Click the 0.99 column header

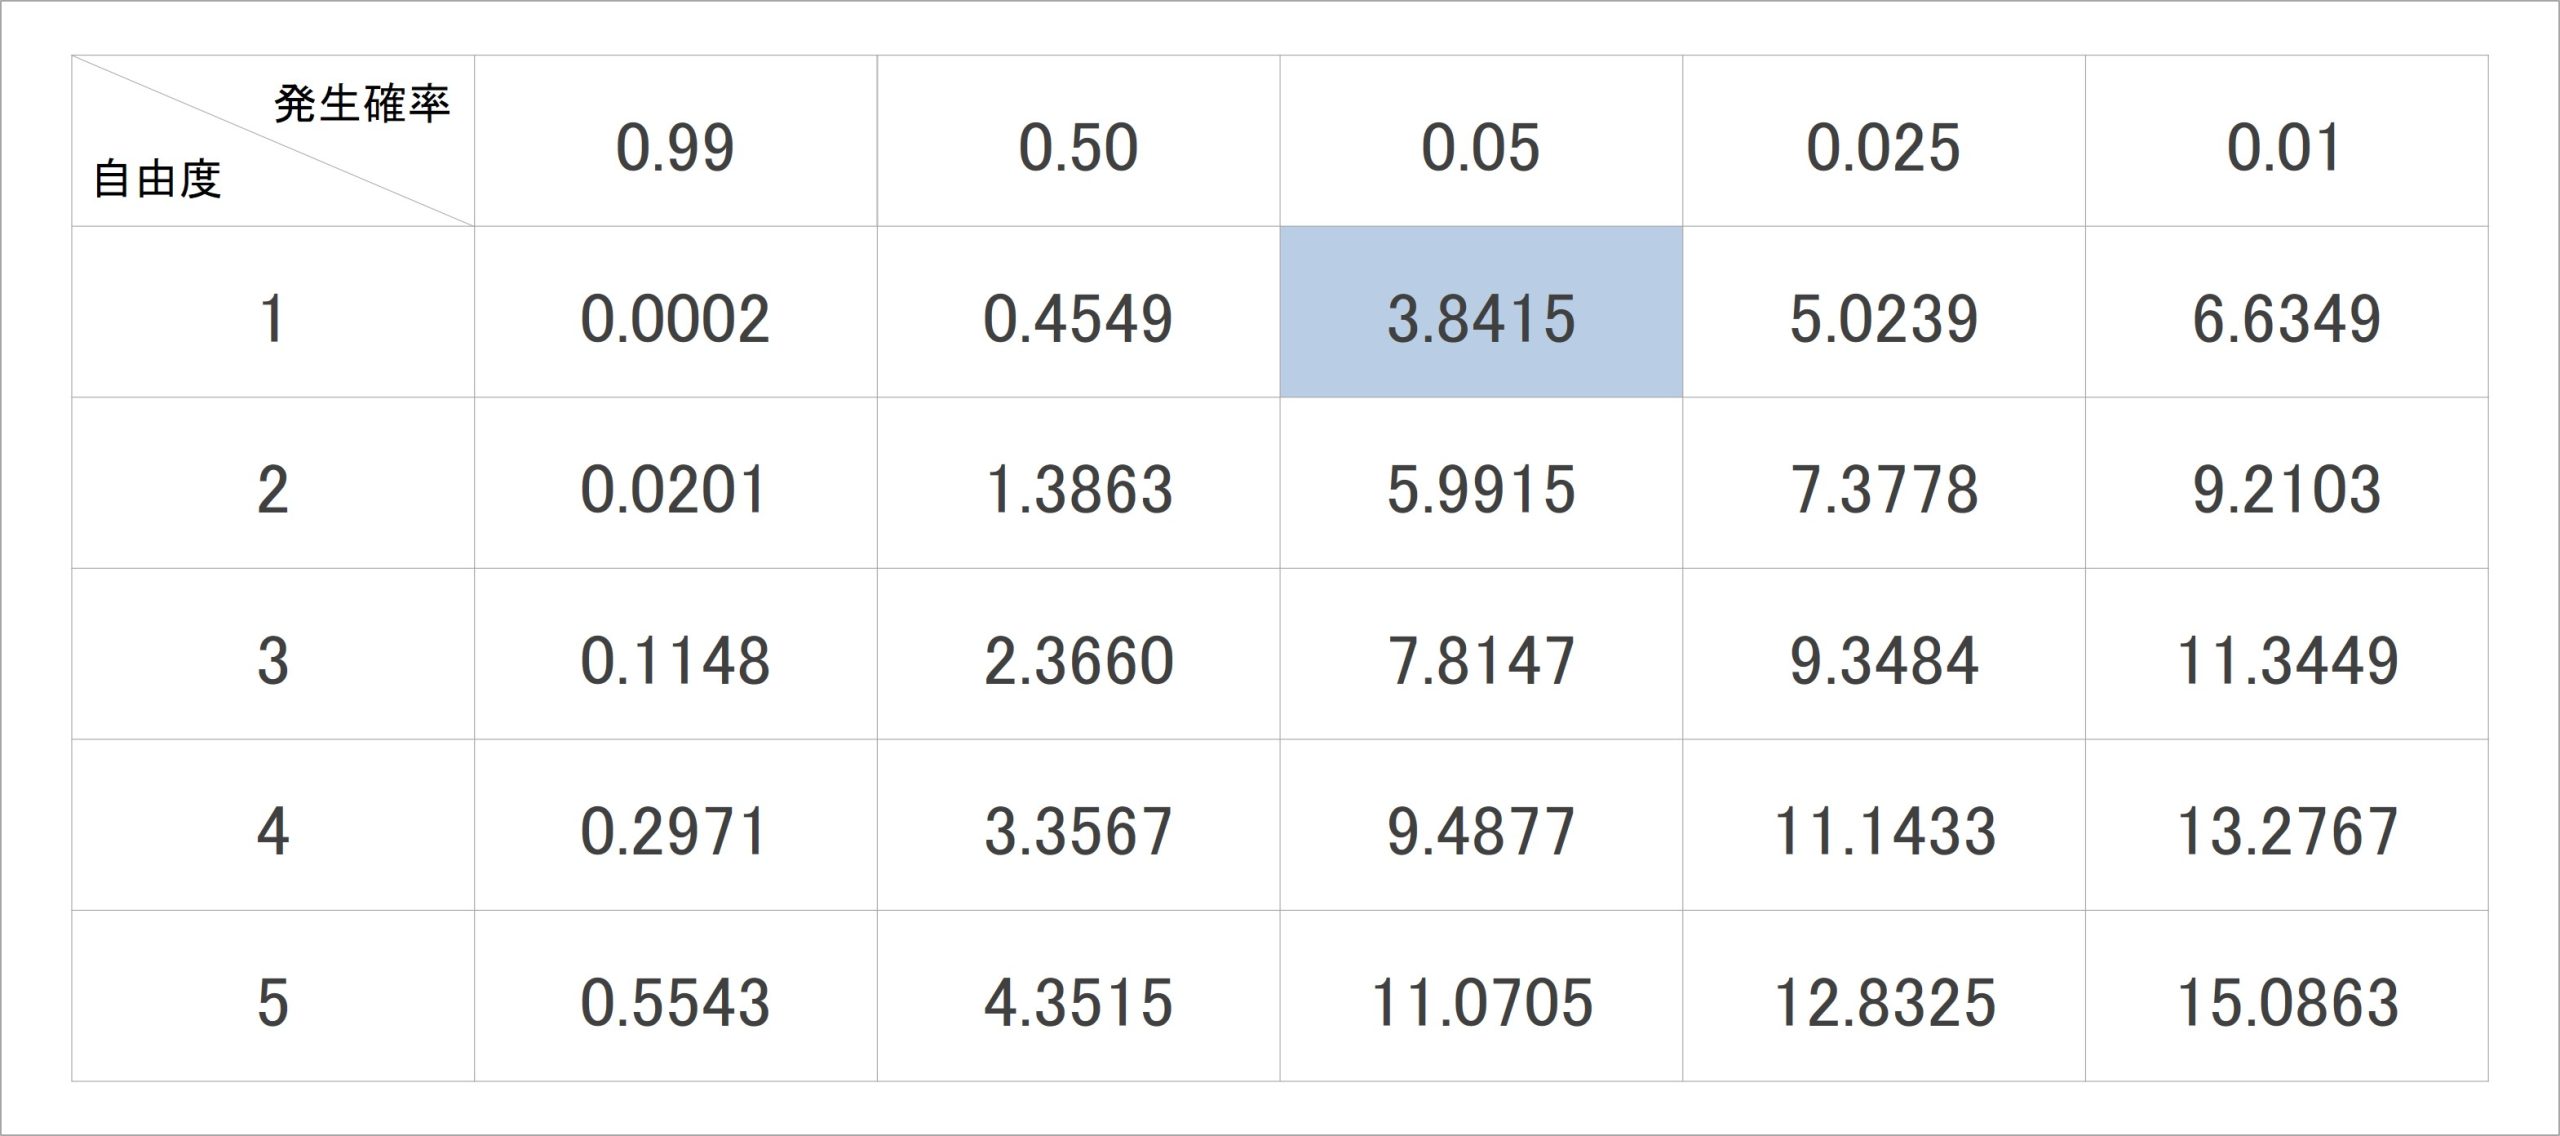point(676,141)
